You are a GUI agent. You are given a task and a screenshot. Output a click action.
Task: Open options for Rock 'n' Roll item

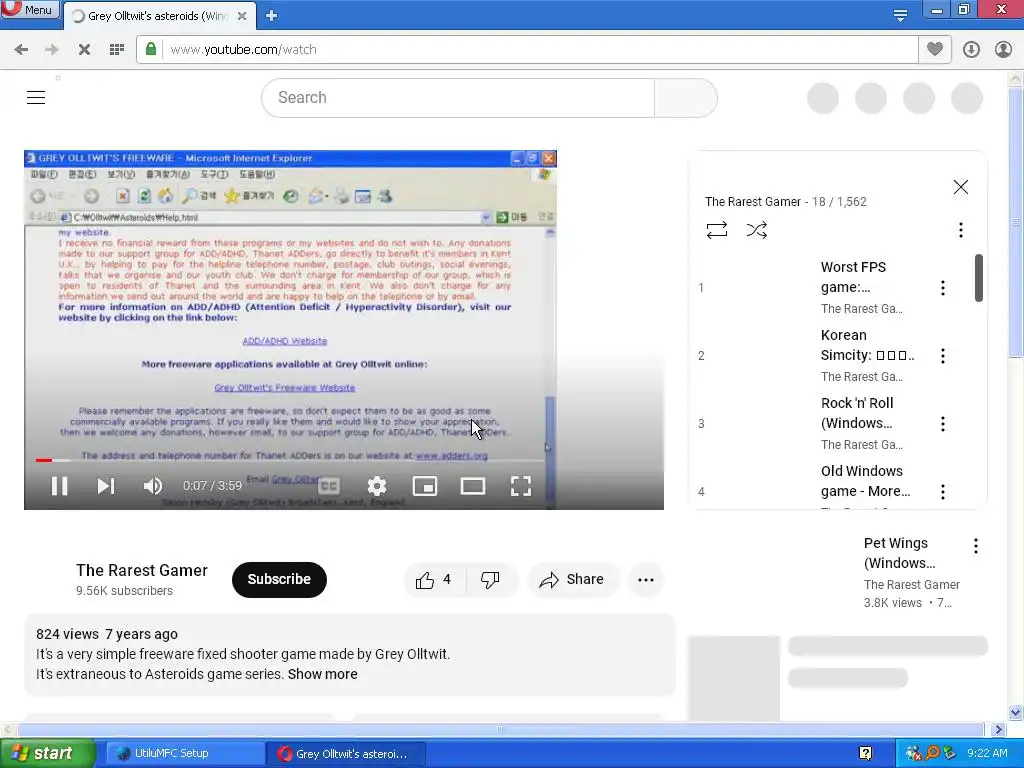point(943,424)
